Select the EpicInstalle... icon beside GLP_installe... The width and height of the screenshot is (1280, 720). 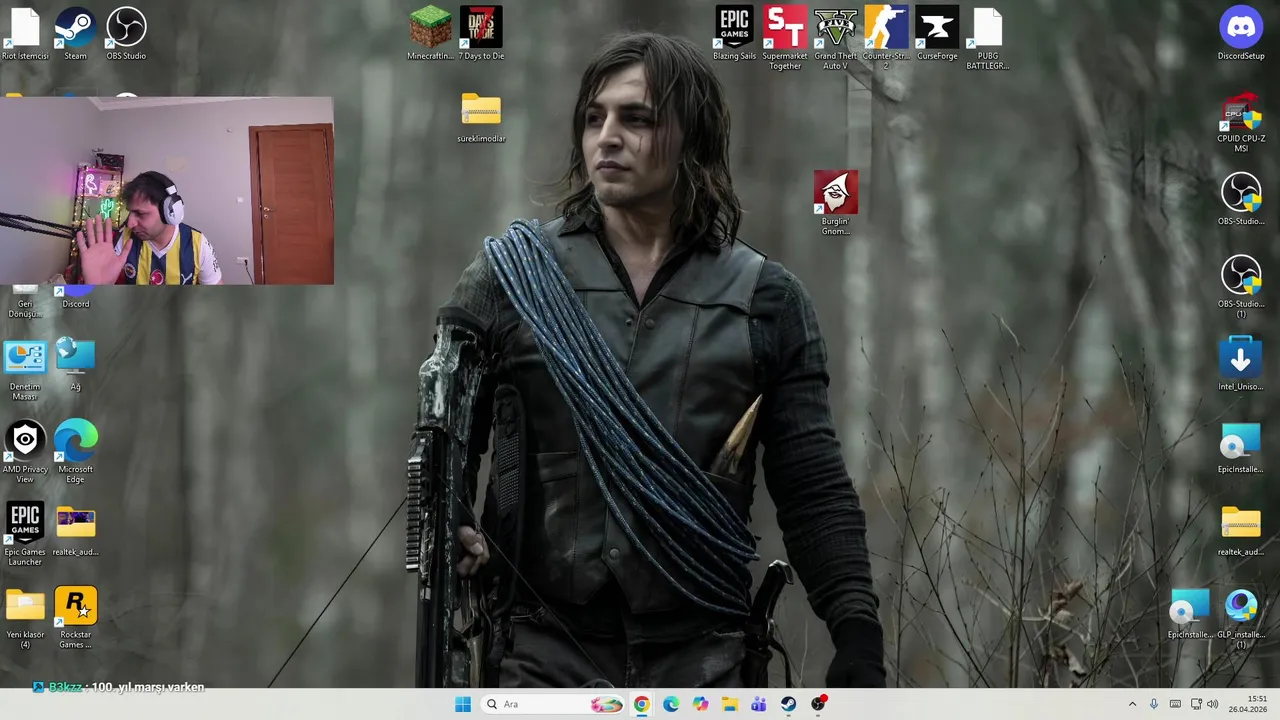[1190, 614]
